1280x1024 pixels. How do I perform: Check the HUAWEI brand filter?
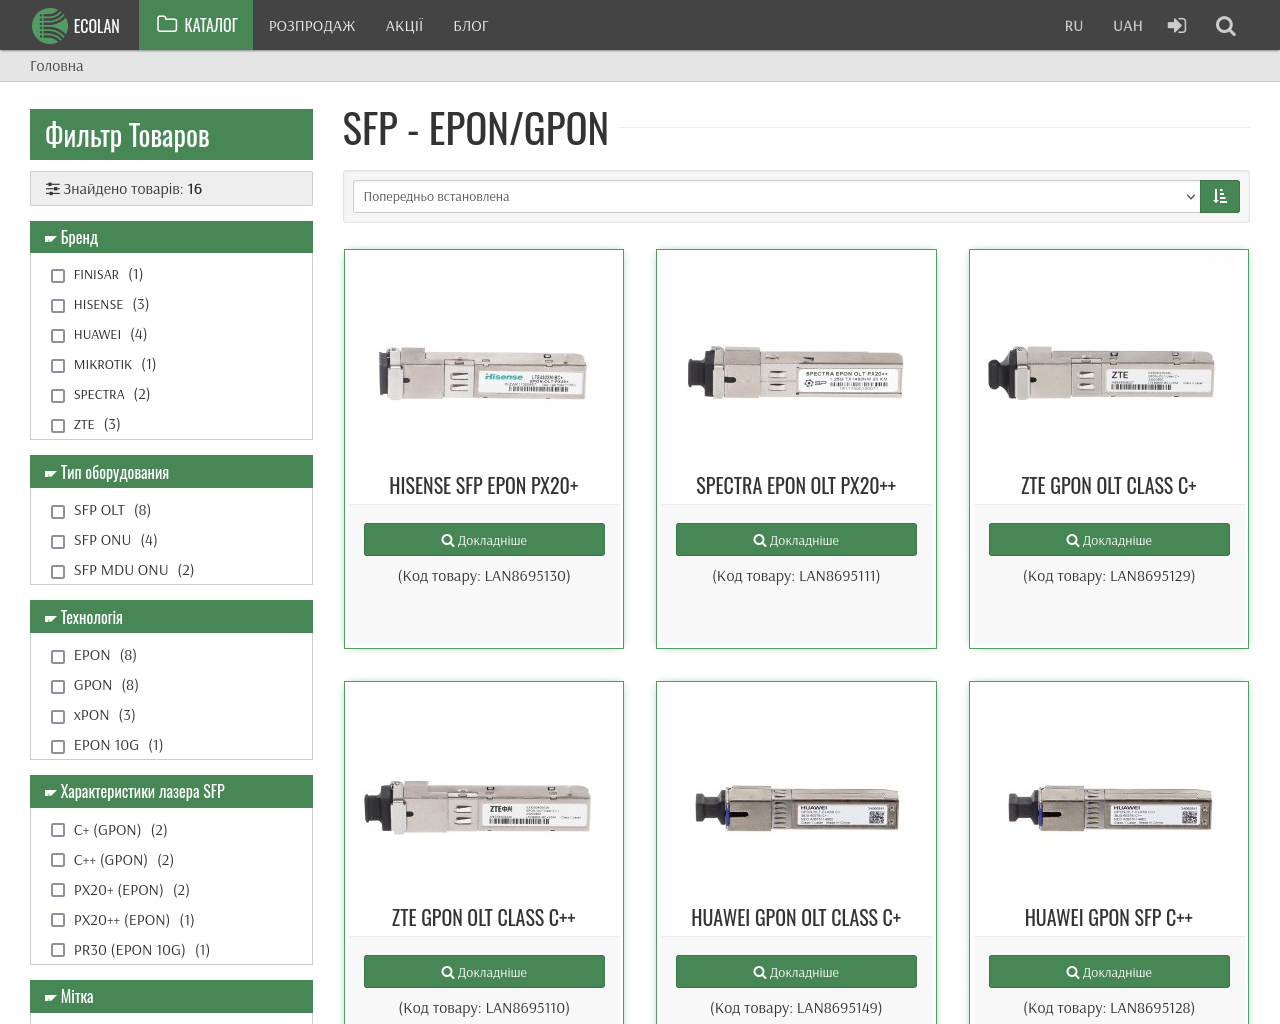[58, 335]
